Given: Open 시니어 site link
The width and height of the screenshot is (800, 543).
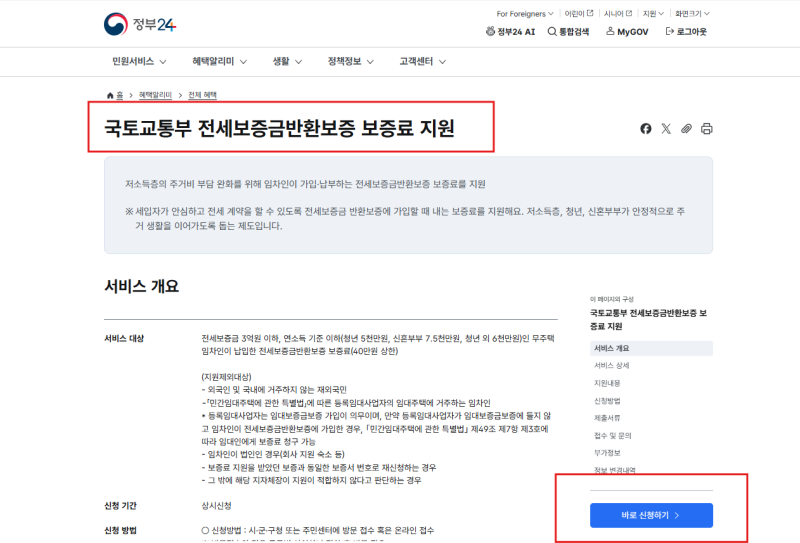Looking at the screenshot, I should [618, 14].
